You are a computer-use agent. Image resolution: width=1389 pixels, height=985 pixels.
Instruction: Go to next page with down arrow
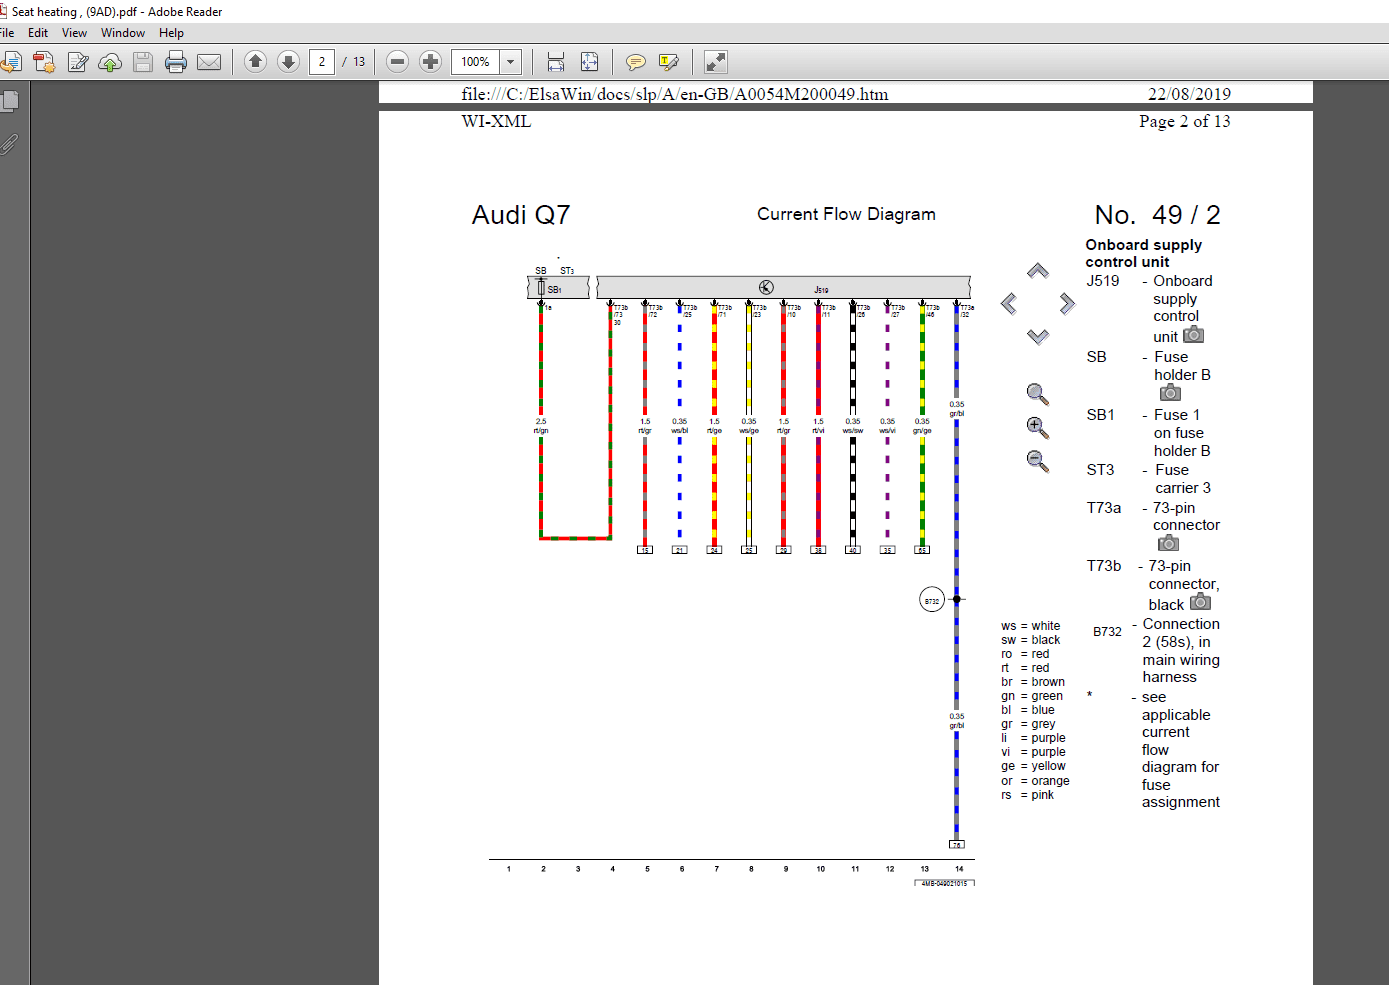(288, 62)
